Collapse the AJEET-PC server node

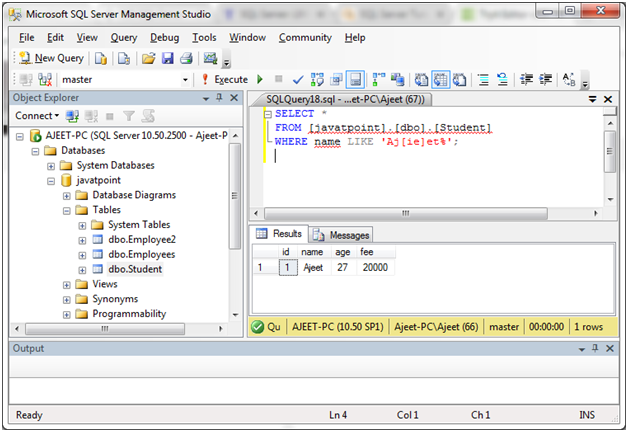pyautogui.click(x=20, y=137)
